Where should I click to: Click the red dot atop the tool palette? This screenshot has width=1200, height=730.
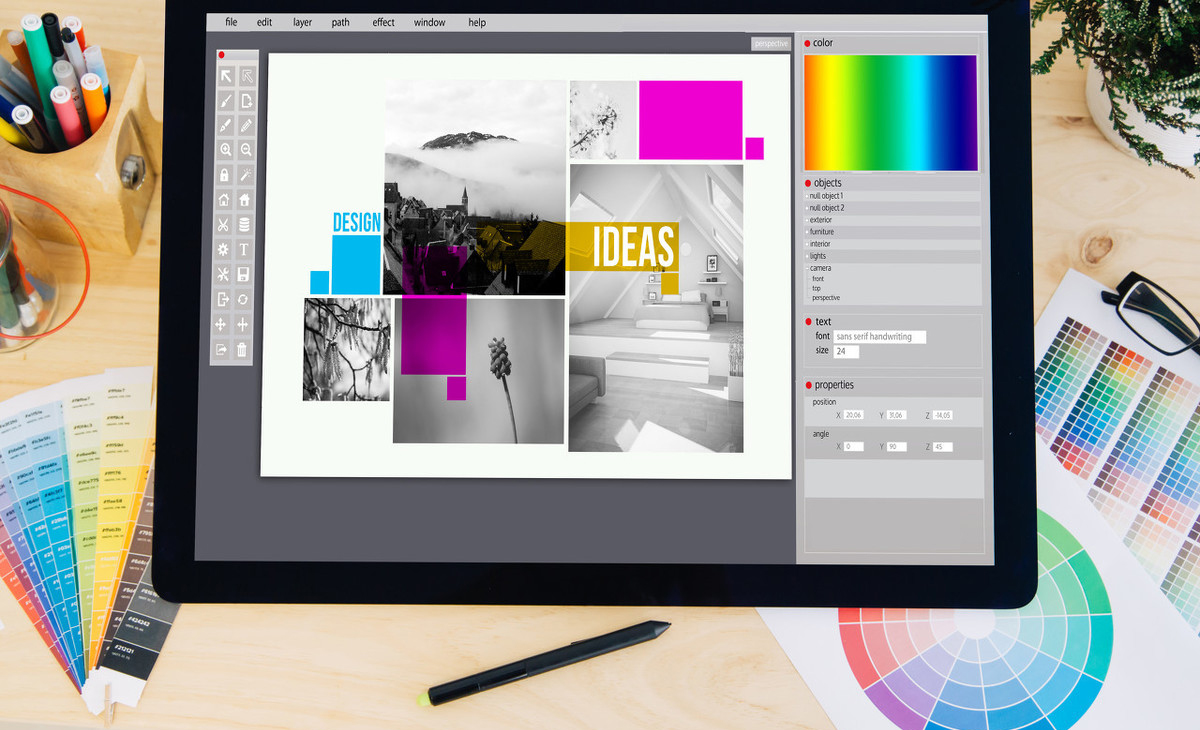coord(221,55)
